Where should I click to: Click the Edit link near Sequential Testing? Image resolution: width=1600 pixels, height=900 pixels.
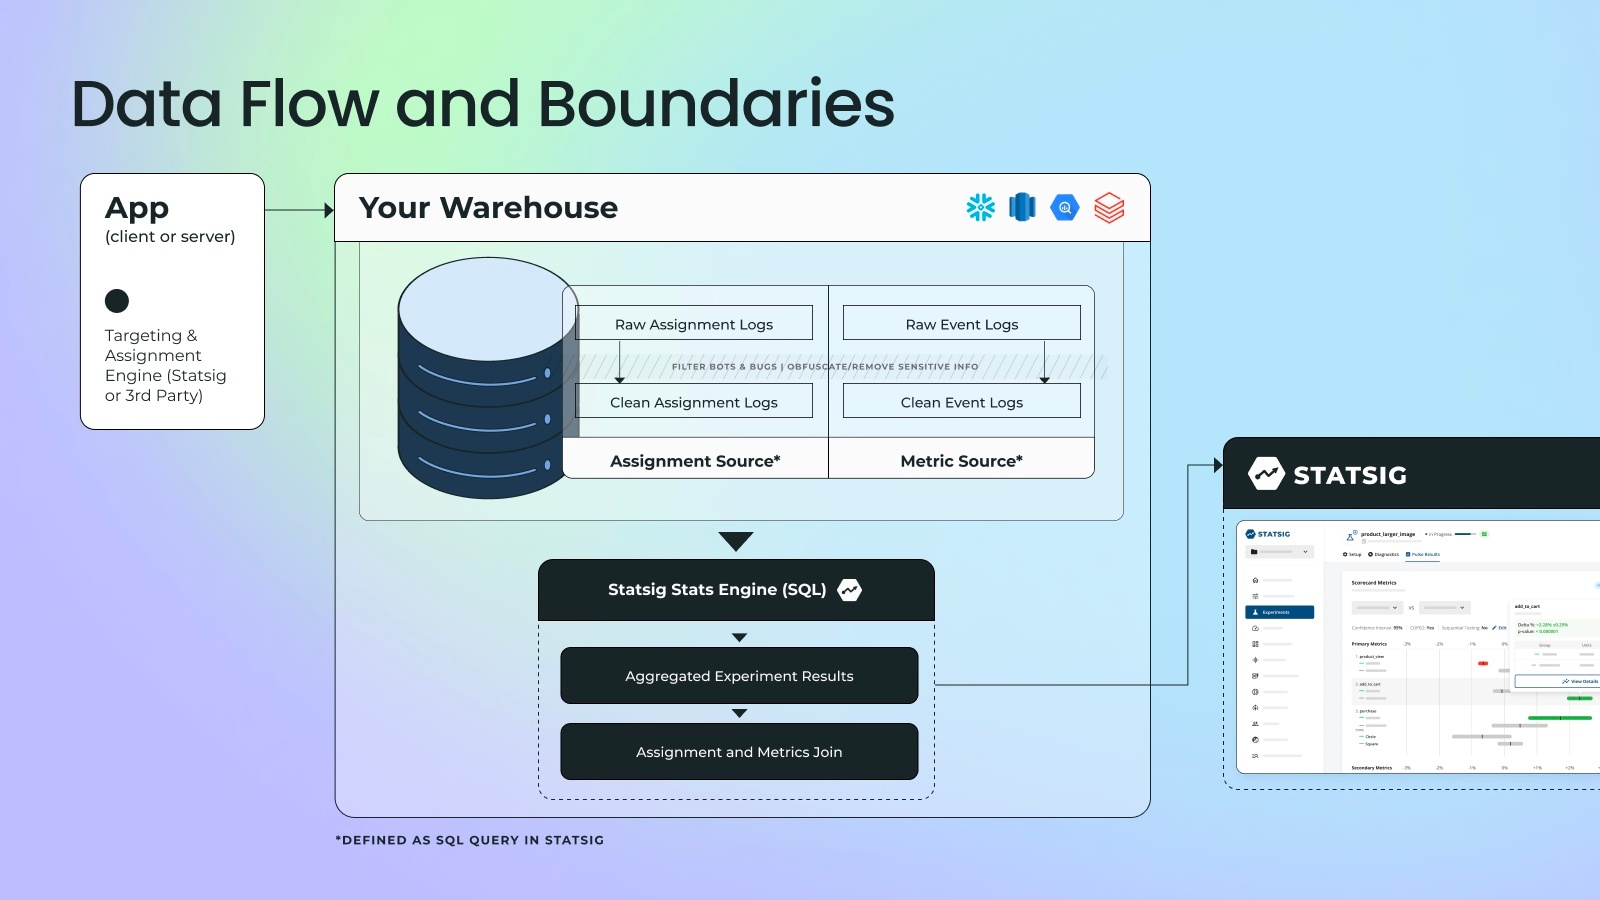click(x=1499, y=628)
